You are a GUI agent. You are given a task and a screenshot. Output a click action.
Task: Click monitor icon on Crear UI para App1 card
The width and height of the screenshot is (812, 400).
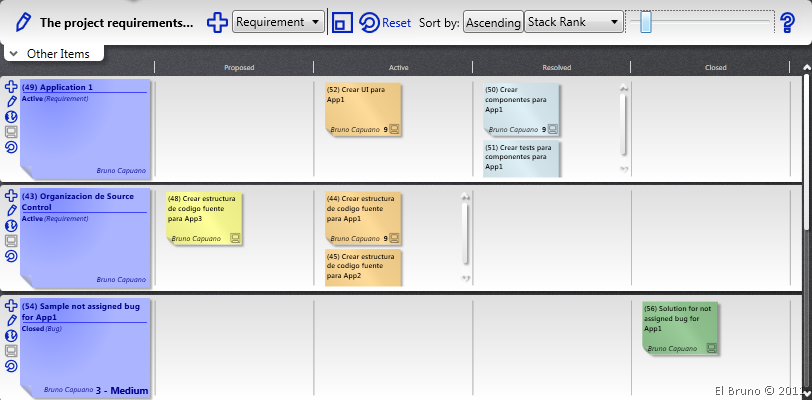[395, 129]
